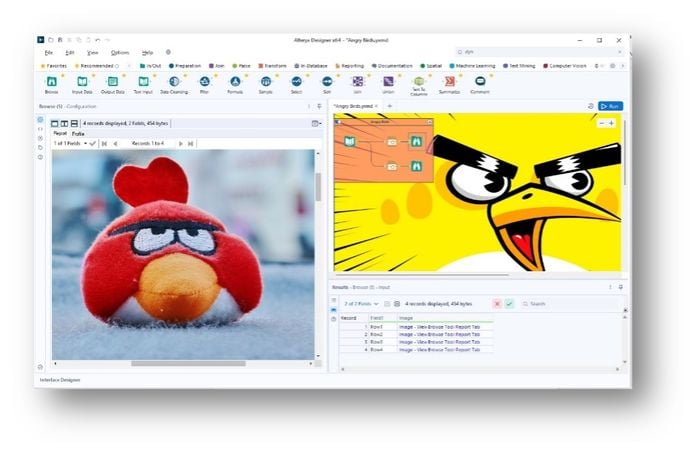
Task: Select the Input Data tool icon
Action: point(82,82)
